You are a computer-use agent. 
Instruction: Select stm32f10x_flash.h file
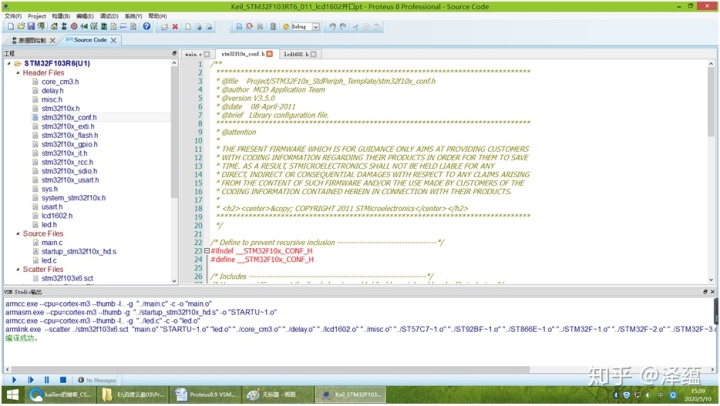70,135
